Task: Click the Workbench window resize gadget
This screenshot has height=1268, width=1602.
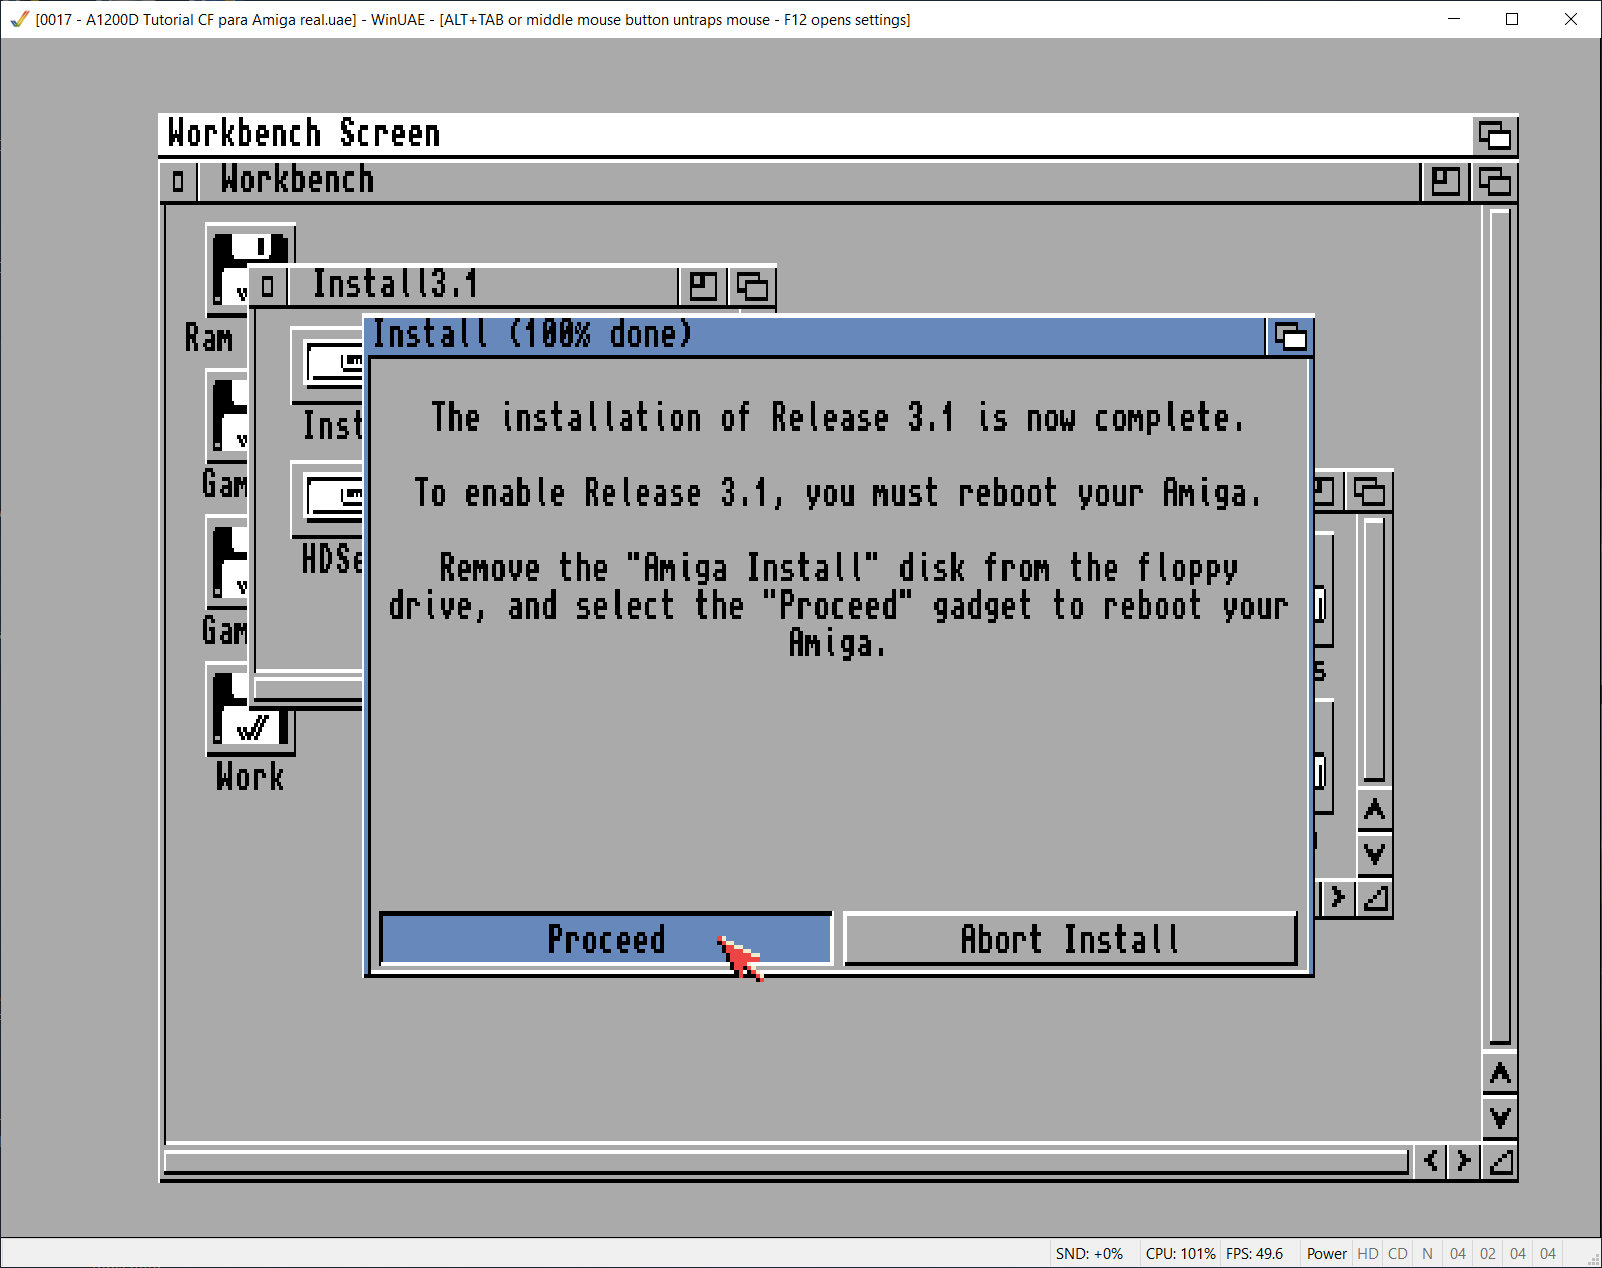Action: pos(1501,1161)
